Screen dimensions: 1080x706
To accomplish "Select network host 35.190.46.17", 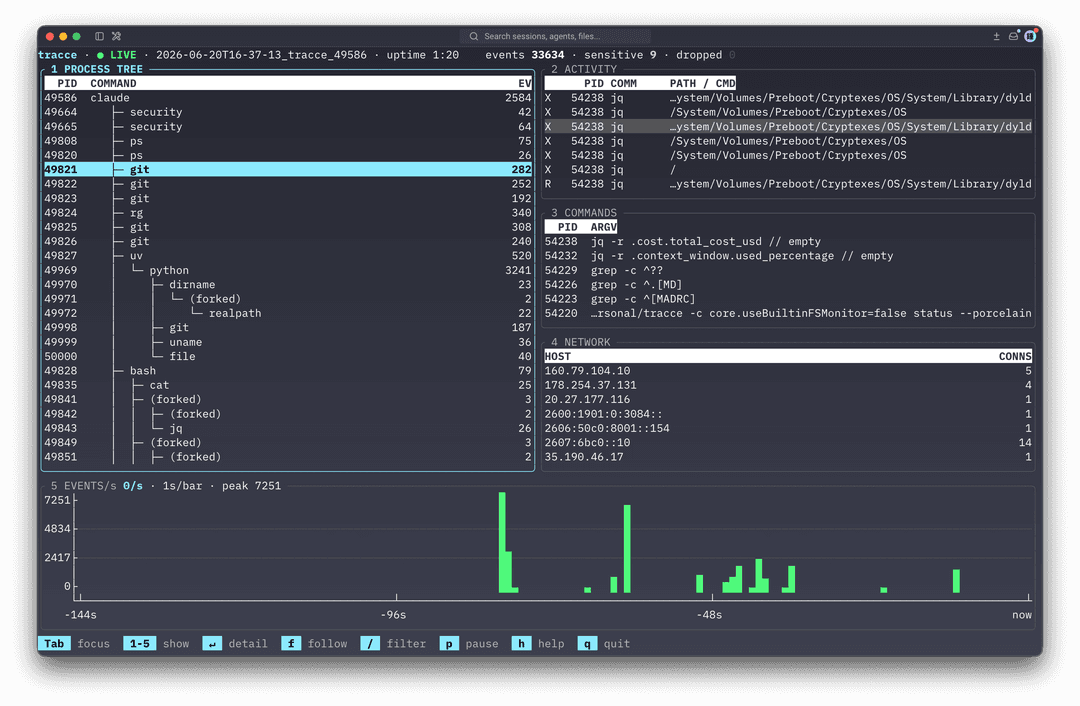I will 788,457.
